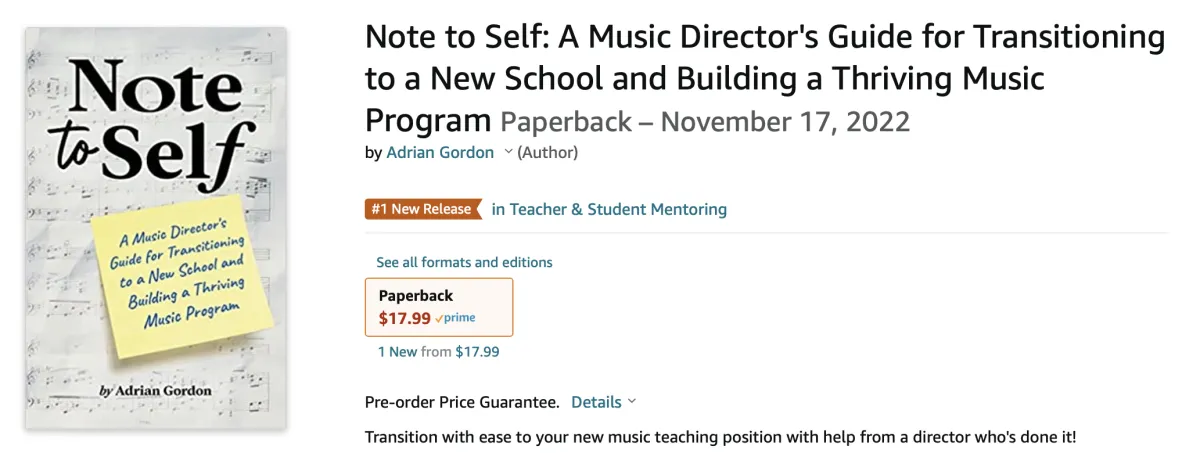Image resolution: width=1200 pixels, height=453 pixels.
Task: Click the (Author) label beside the name
Action: [547, 152]
